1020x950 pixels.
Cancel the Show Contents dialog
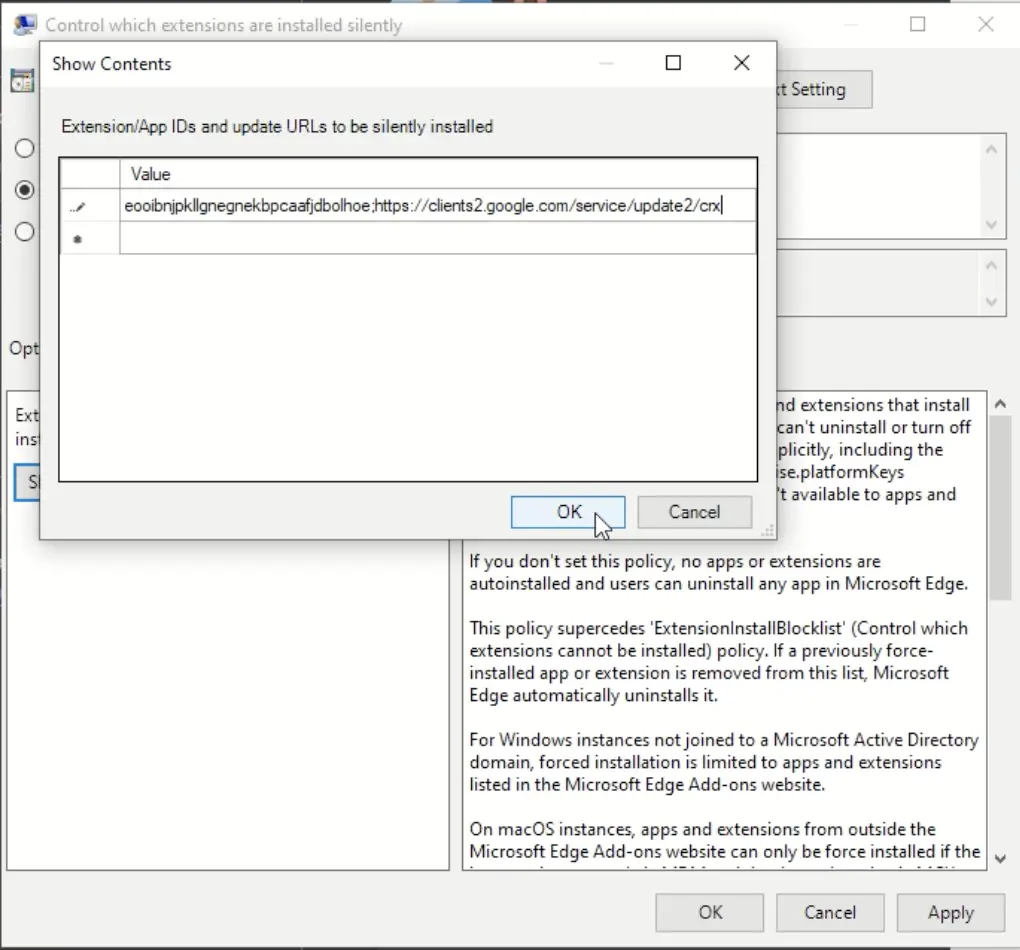pos(694,511)
